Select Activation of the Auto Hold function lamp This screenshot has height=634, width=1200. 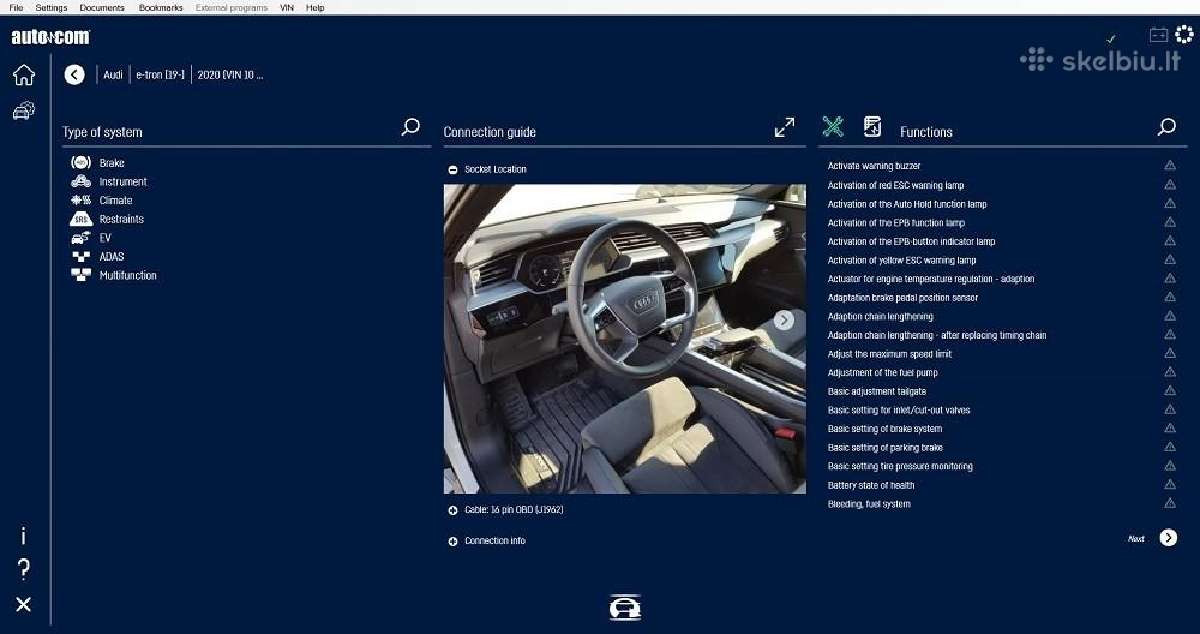tap(907, 204)
